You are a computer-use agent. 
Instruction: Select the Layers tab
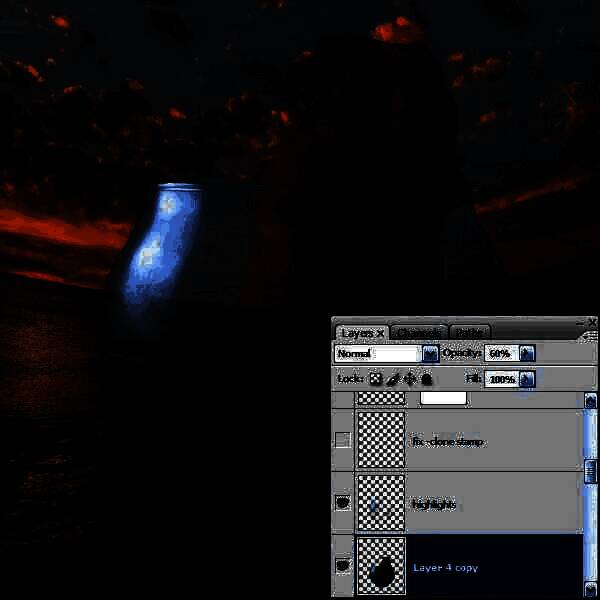click(361, 333)
